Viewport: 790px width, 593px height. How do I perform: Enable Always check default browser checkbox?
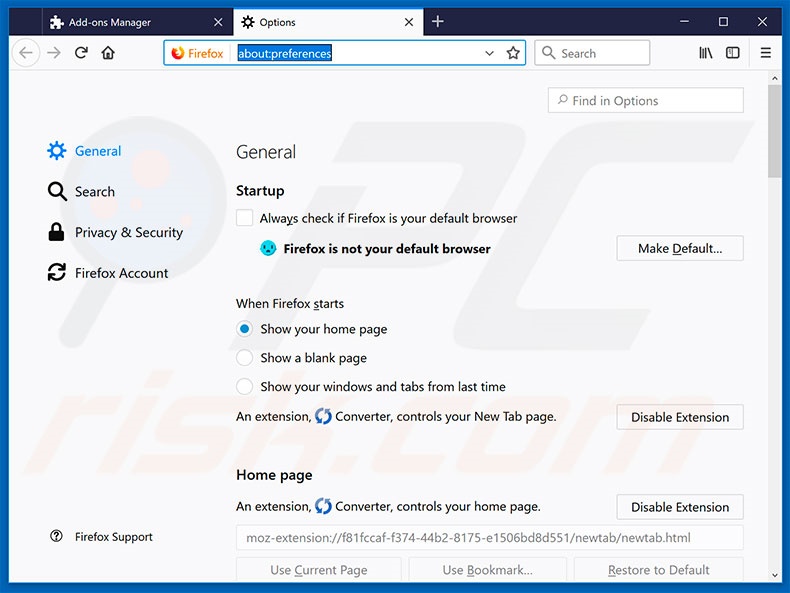click(245, 218)
